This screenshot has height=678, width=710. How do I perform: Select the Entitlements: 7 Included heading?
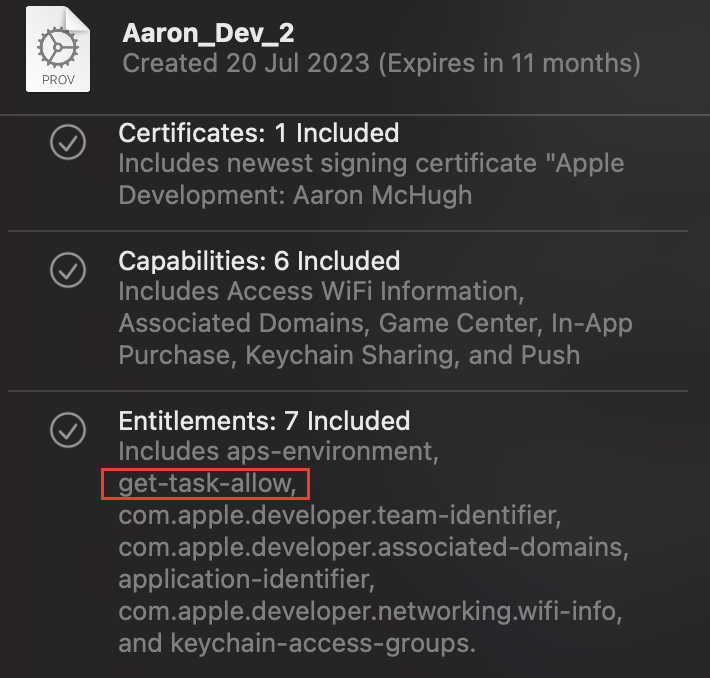click(264, 421)
